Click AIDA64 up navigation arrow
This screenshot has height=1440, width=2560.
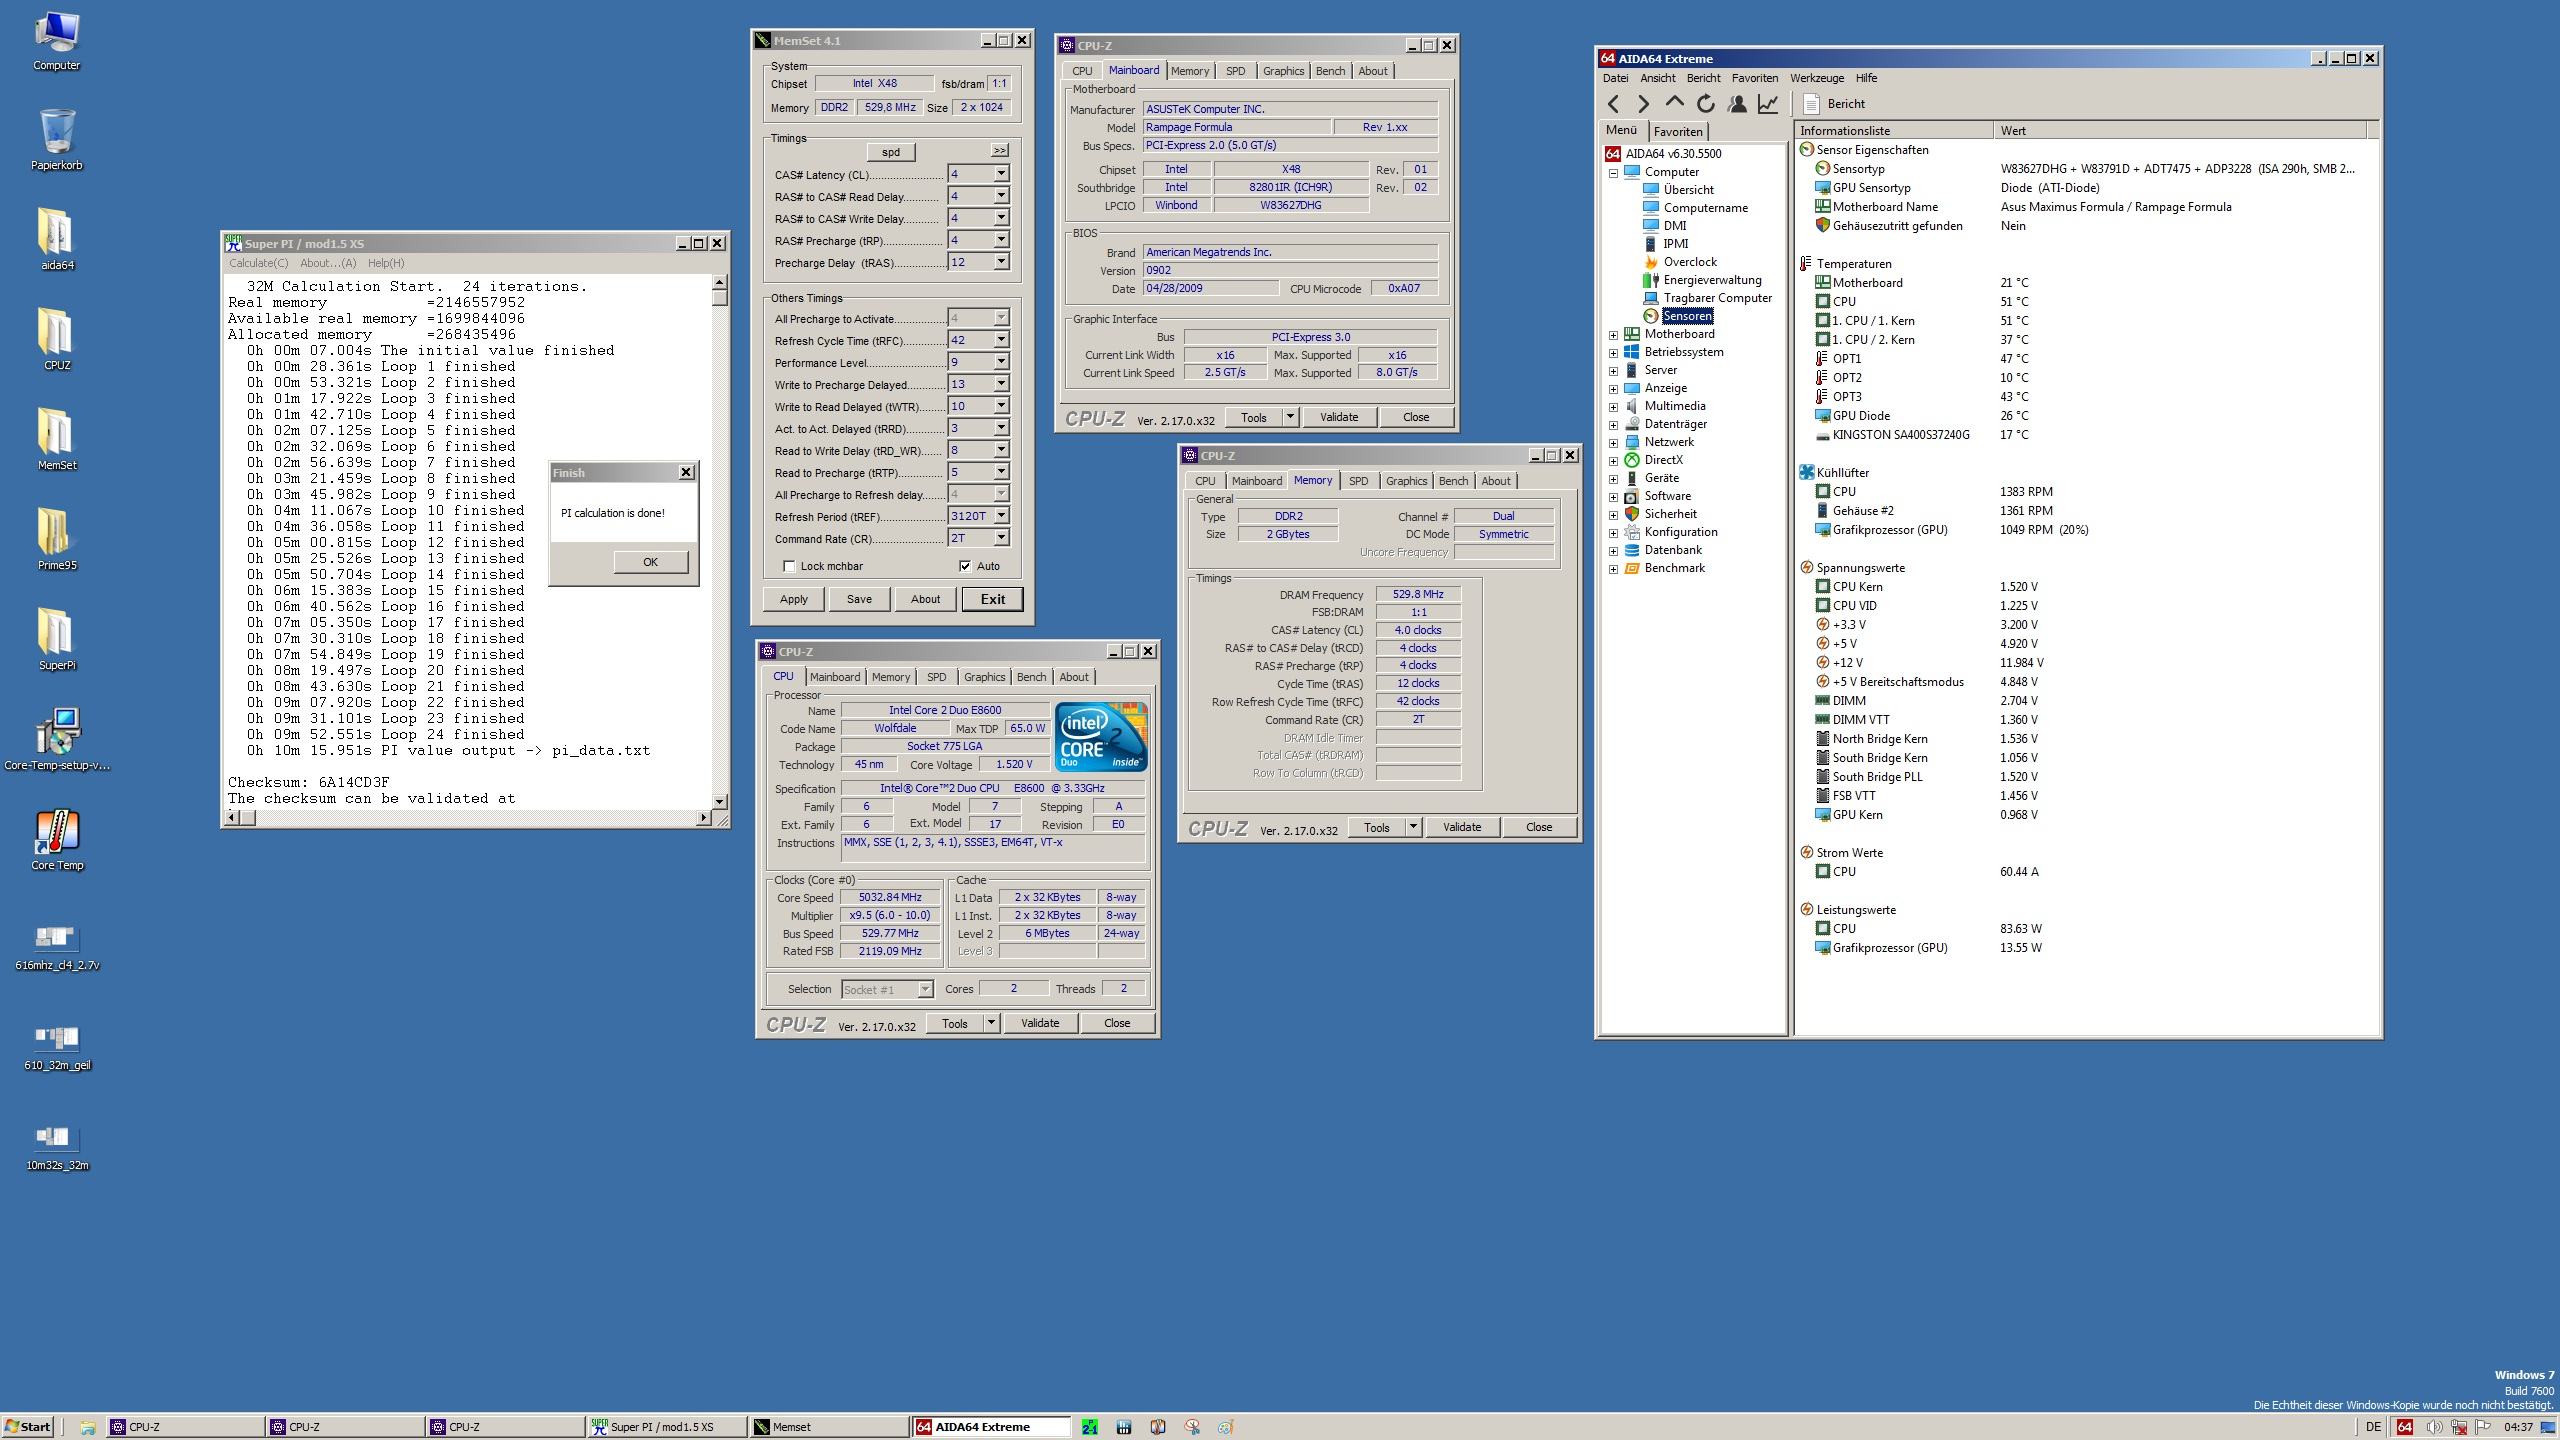coord(1675,104)
